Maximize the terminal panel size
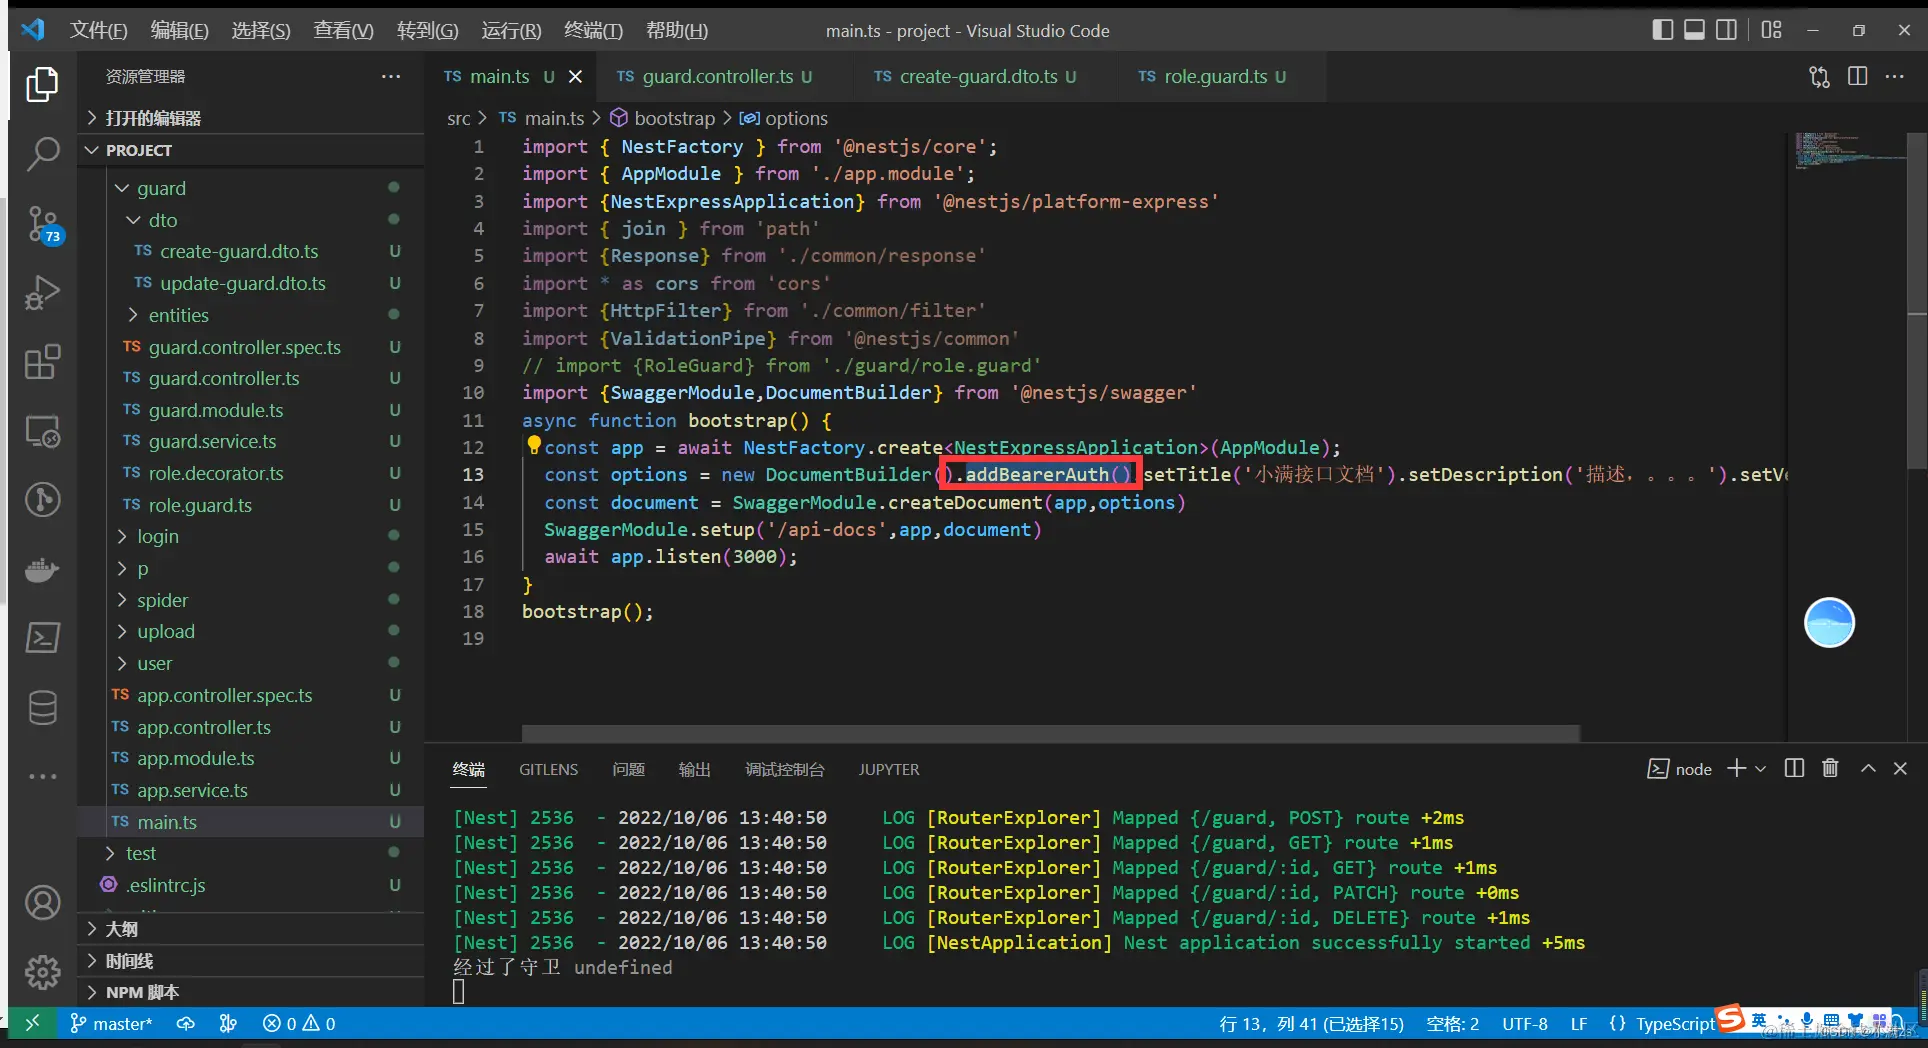This screenshot has width=1928, height=1048. point(1868,768)
